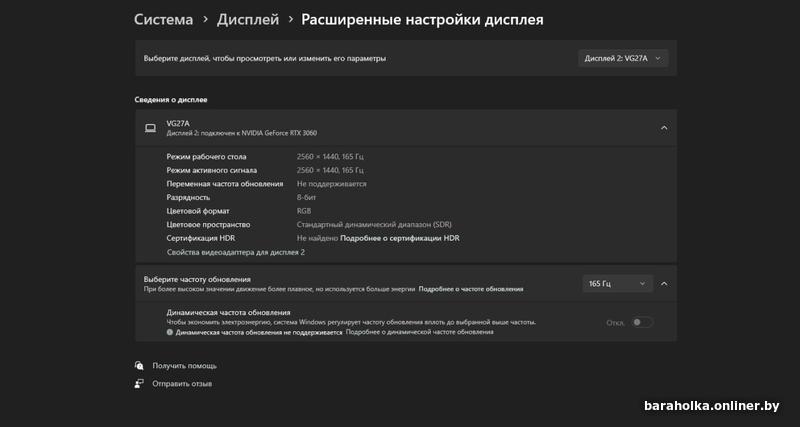
Task: Click info icon beside dynamic refresh warning
Action: (170, 332)
